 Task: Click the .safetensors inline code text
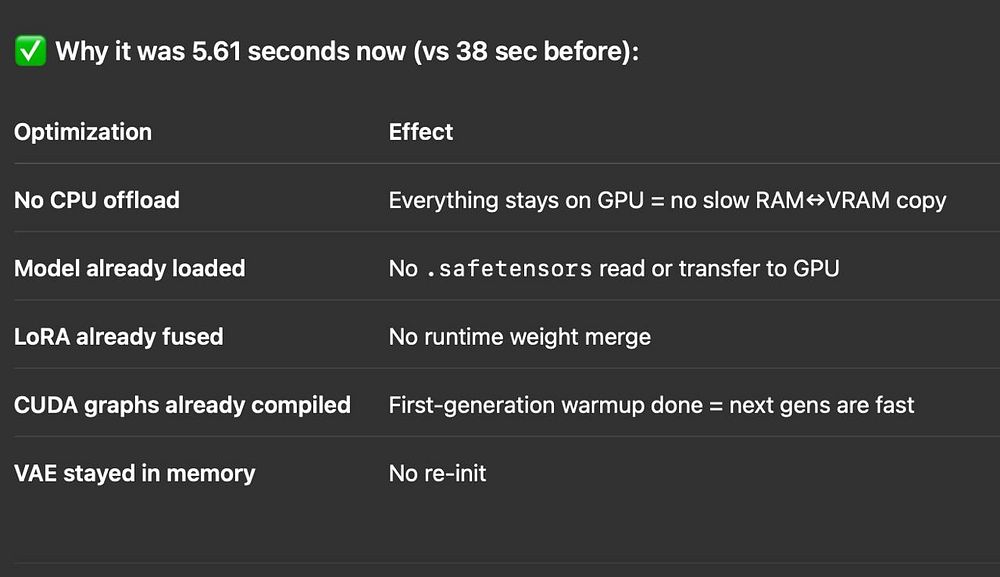point(509,269)
